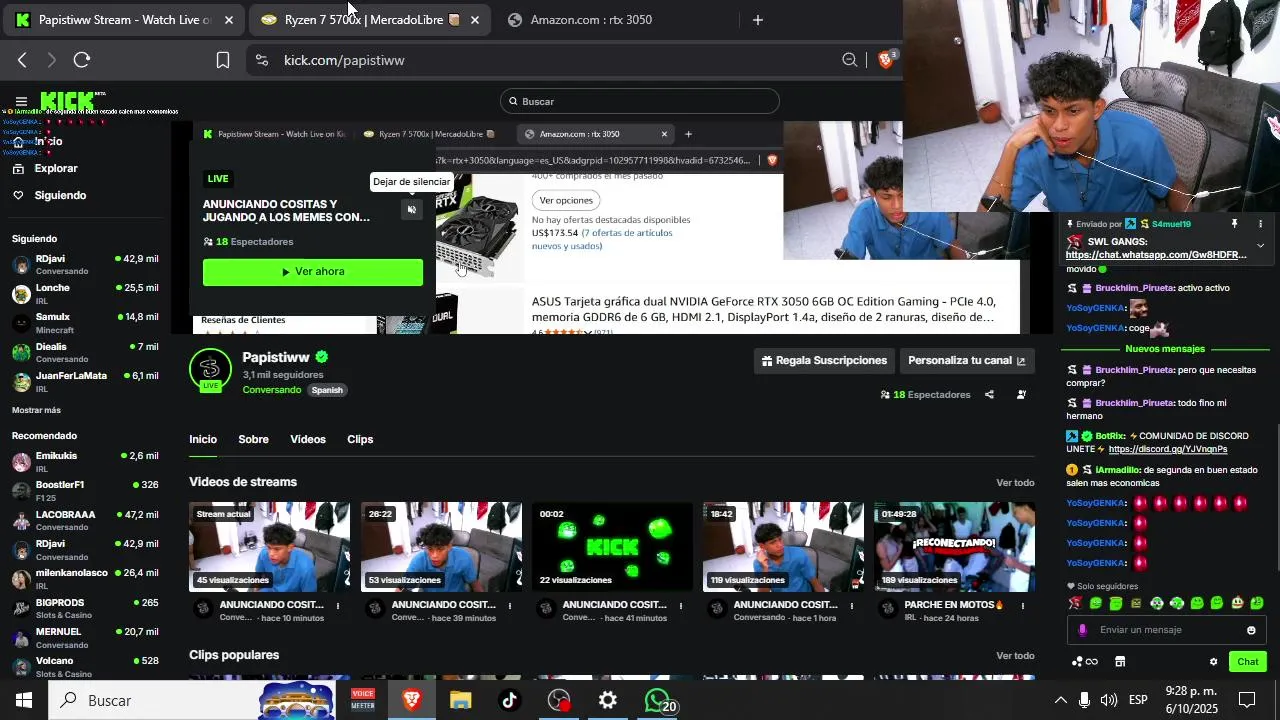
Task: Open the Kick hamburger menu
Action: click(x=21, y=101)
